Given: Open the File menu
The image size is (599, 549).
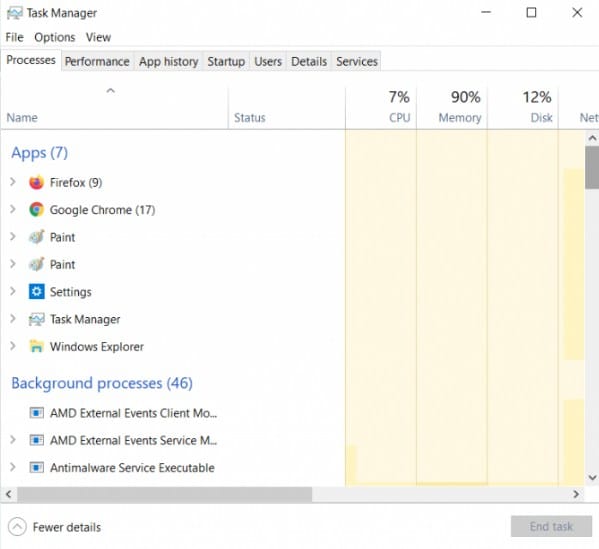Looking at the screenshot, I should click(x=15, y=37).
